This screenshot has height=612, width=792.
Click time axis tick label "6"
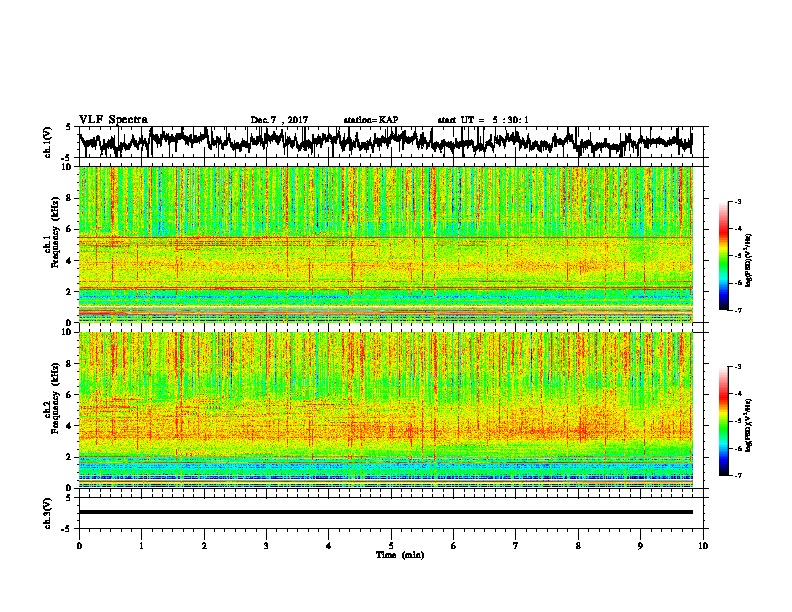click(454, 546)
